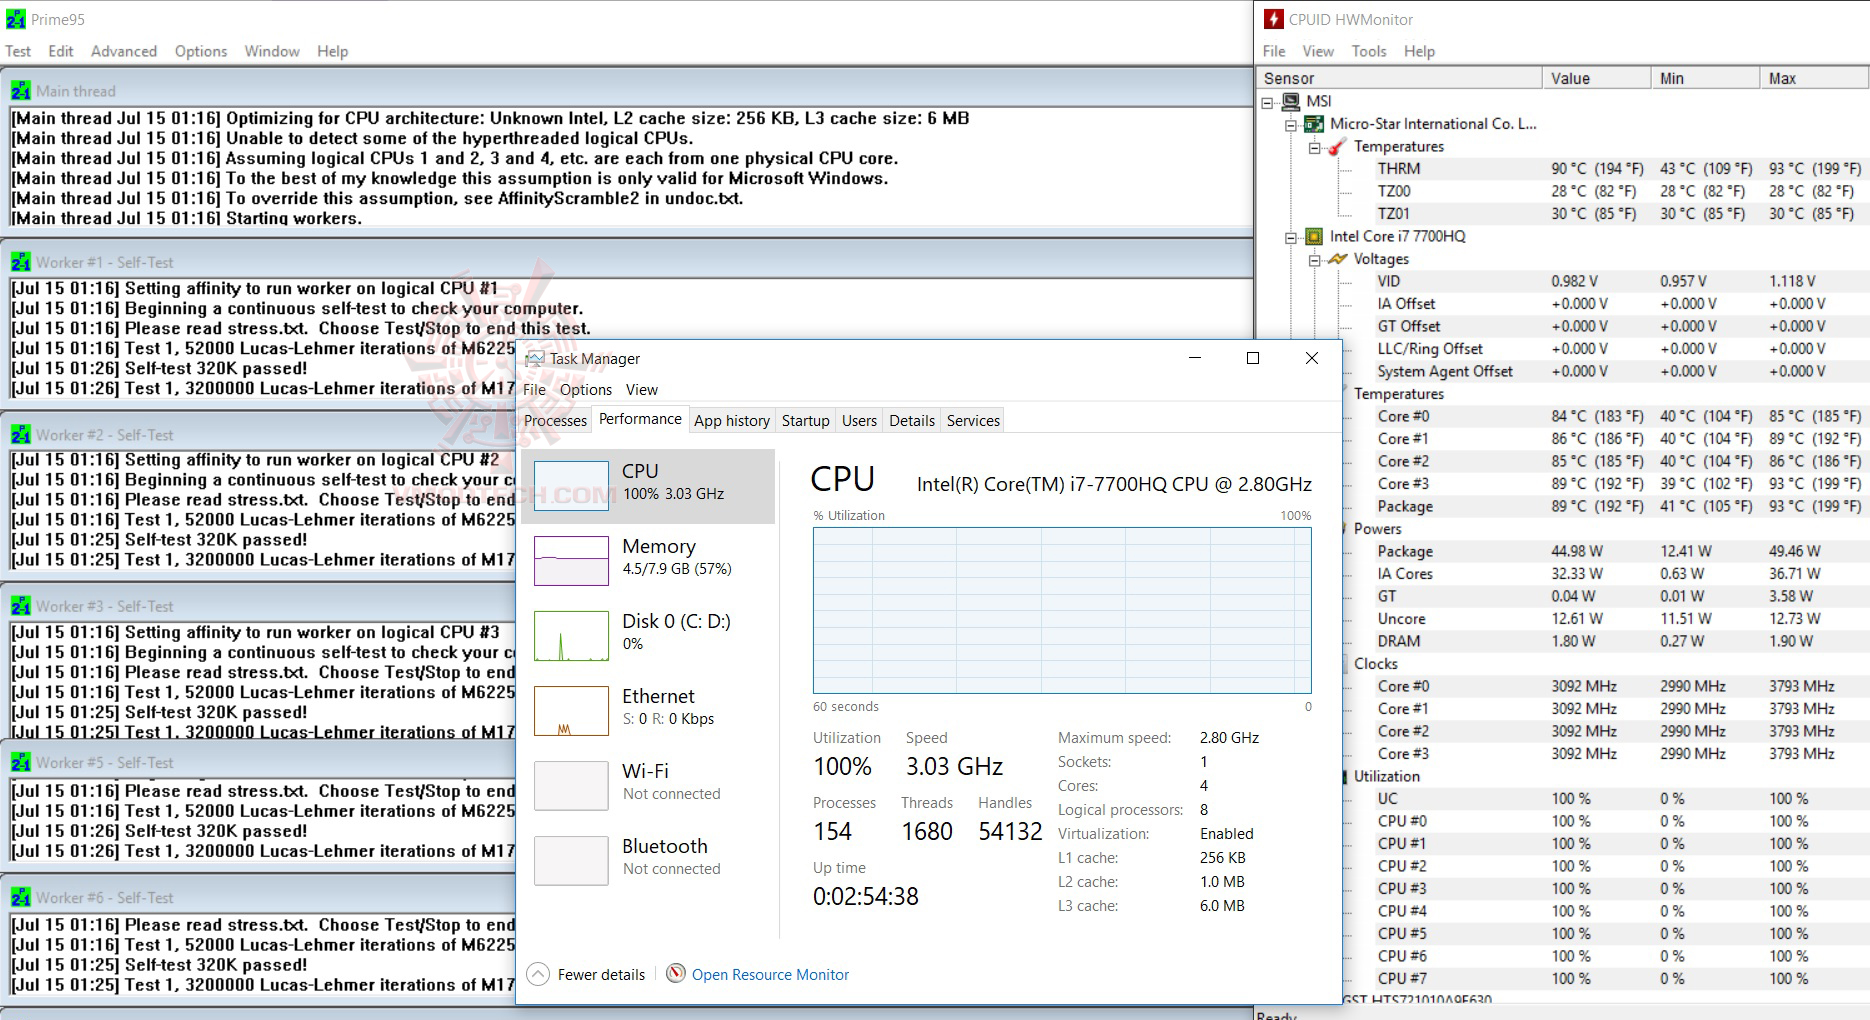Select the VID voltage row
This screenshot has width=1870, height=1020.
point(1619,282)
